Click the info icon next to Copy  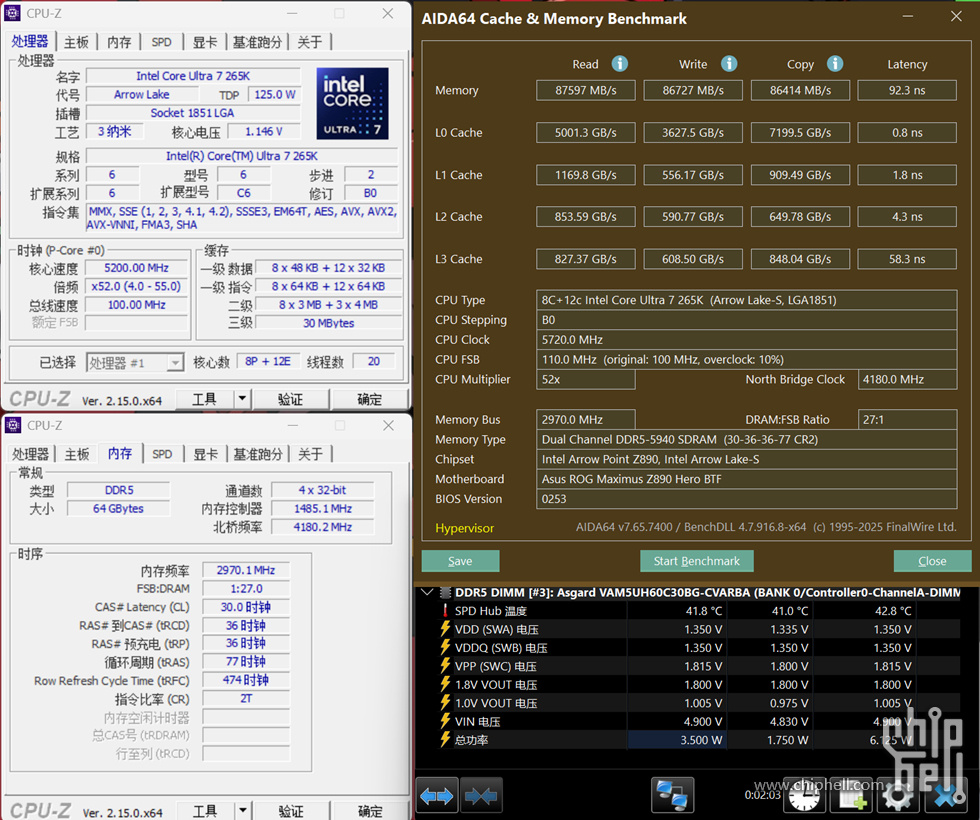click(835, 64)
